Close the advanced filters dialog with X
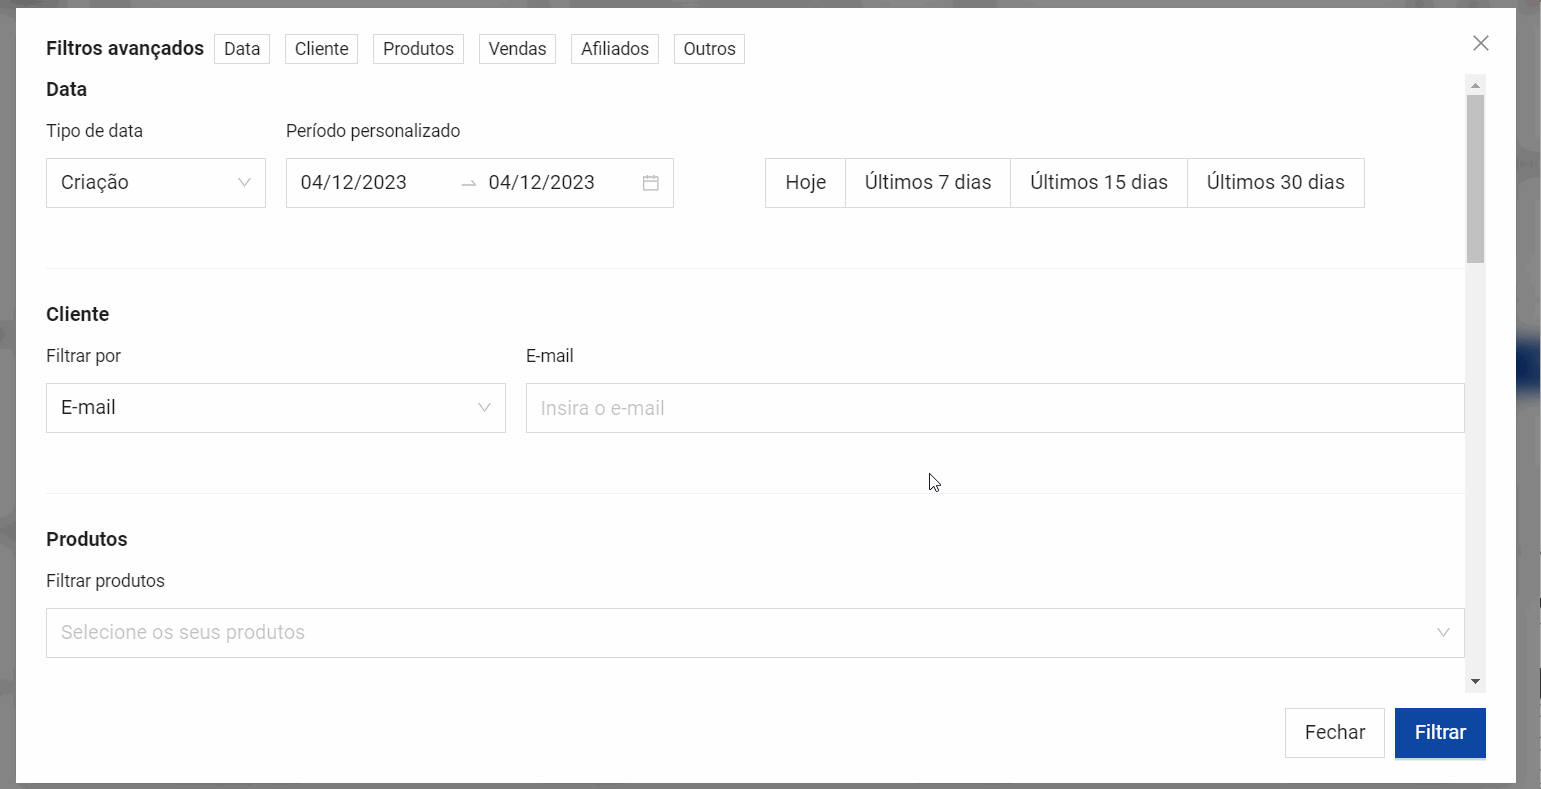The image size is (1541, 789). click(x=1481, y=43)
